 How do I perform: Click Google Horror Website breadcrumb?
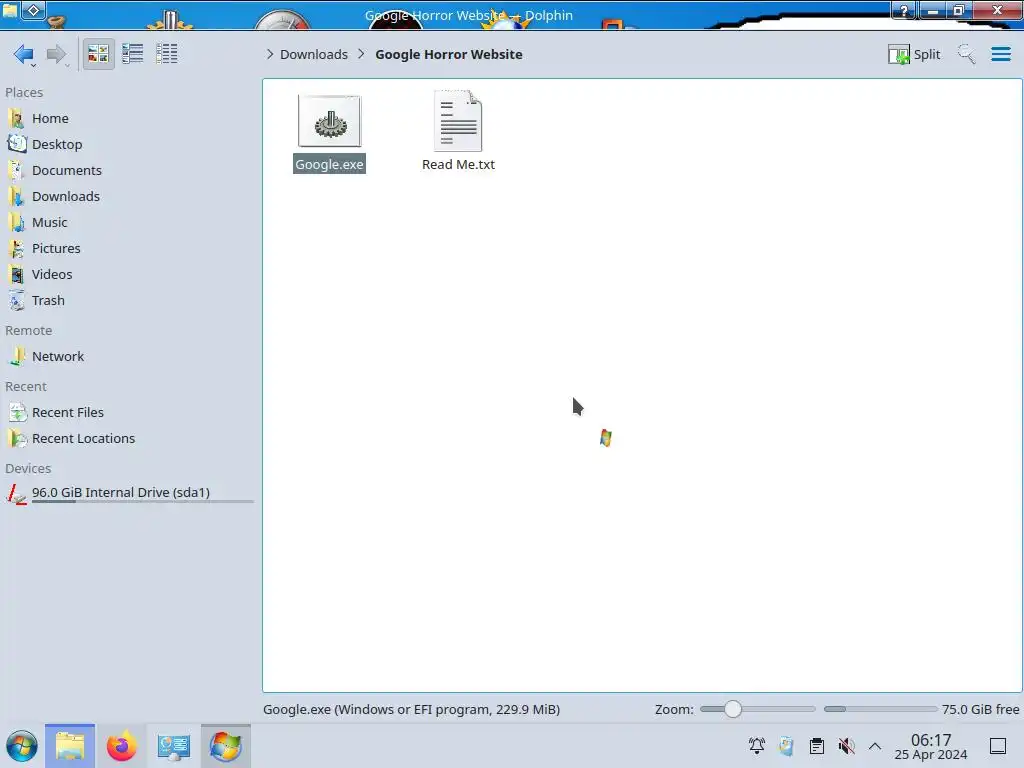tap(449, 54)
